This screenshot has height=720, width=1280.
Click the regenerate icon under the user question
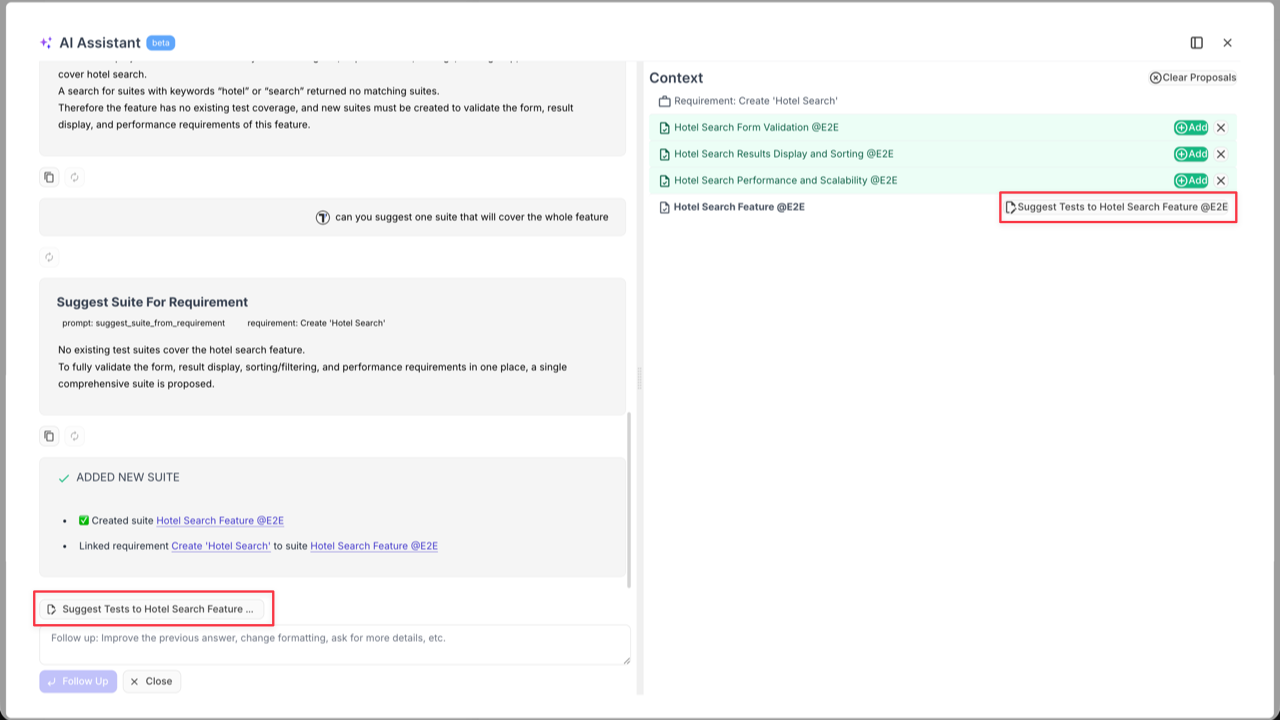pyautogui.click(x=49, y=257)
